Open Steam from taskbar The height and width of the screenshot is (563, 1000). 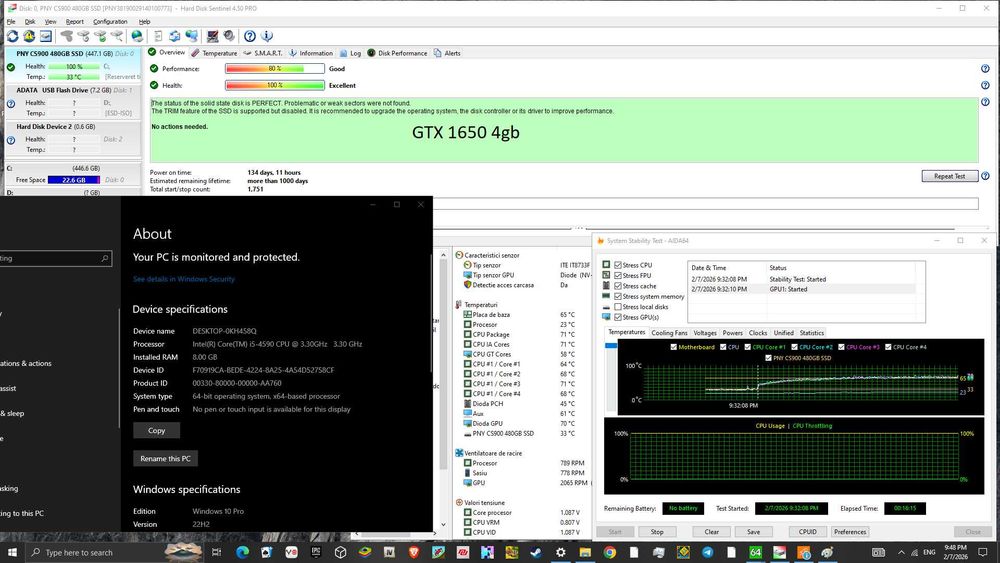(536, 552)
